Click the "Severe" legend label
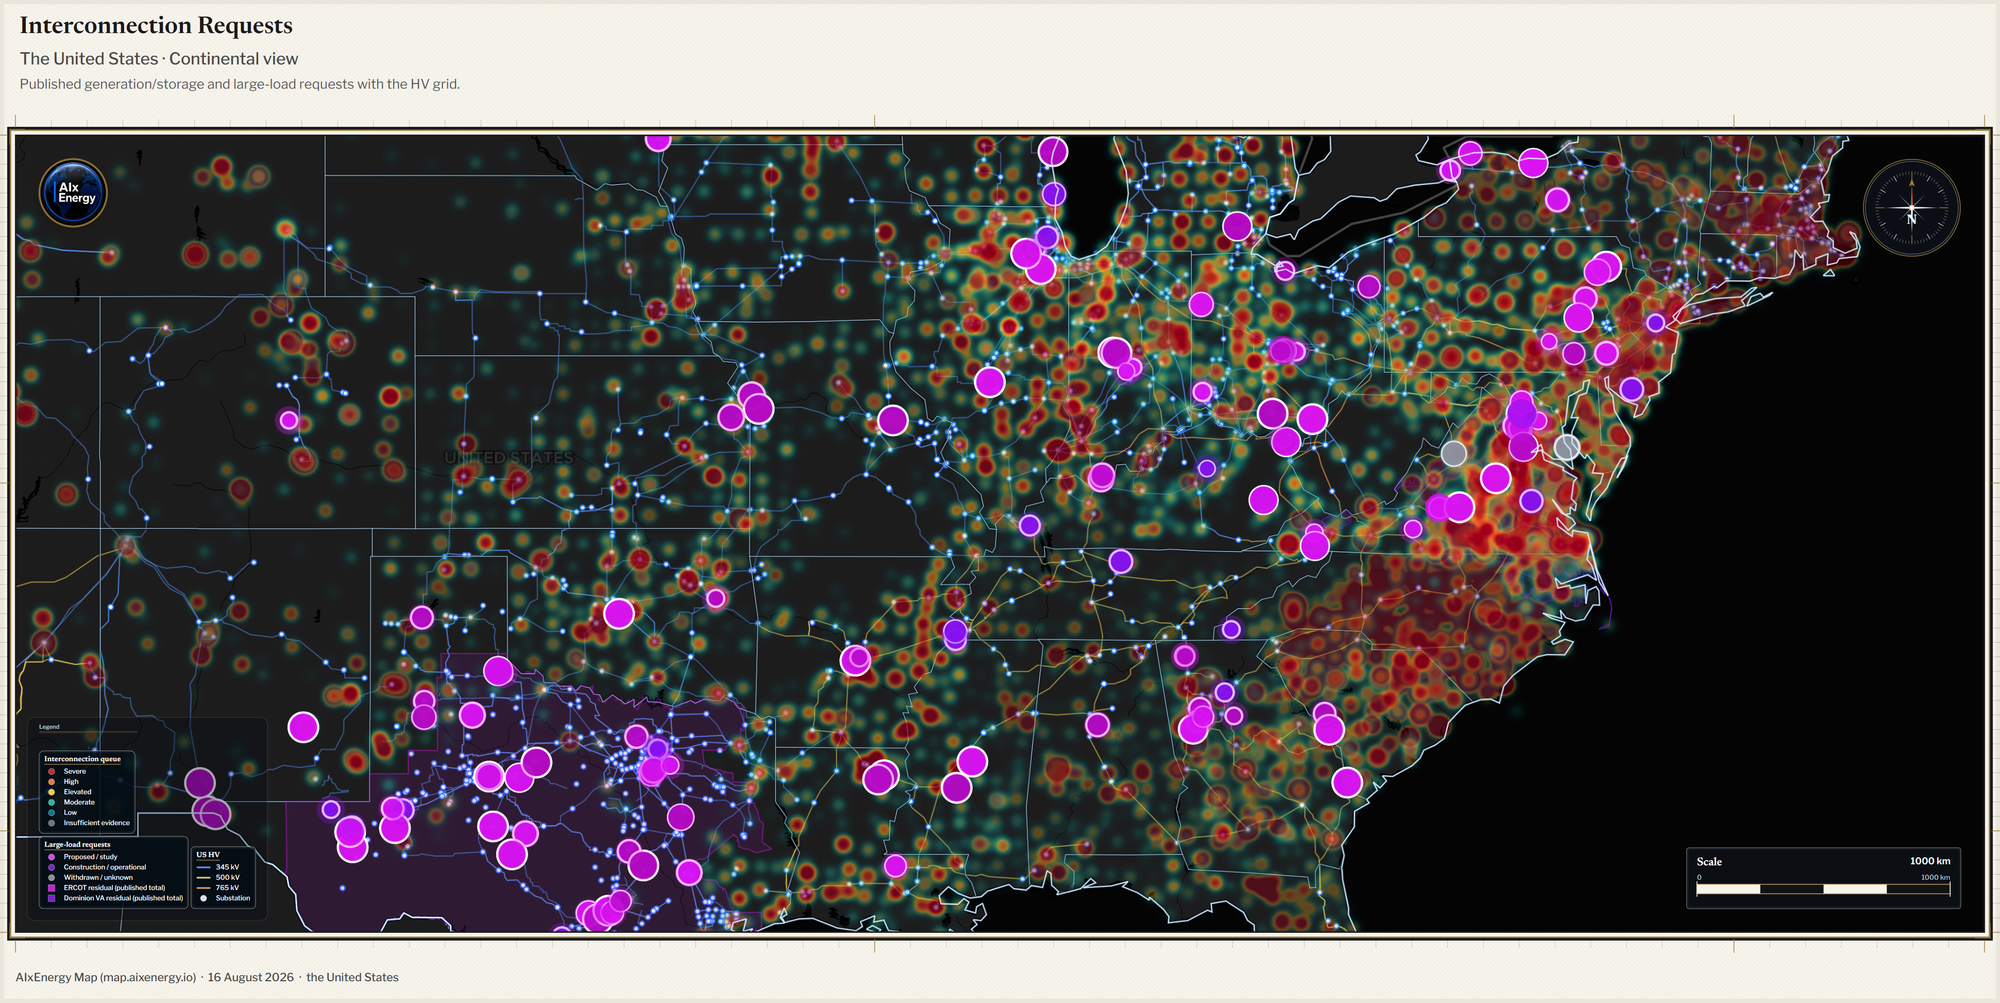2000x1003 pixels. tap(75, 772)
